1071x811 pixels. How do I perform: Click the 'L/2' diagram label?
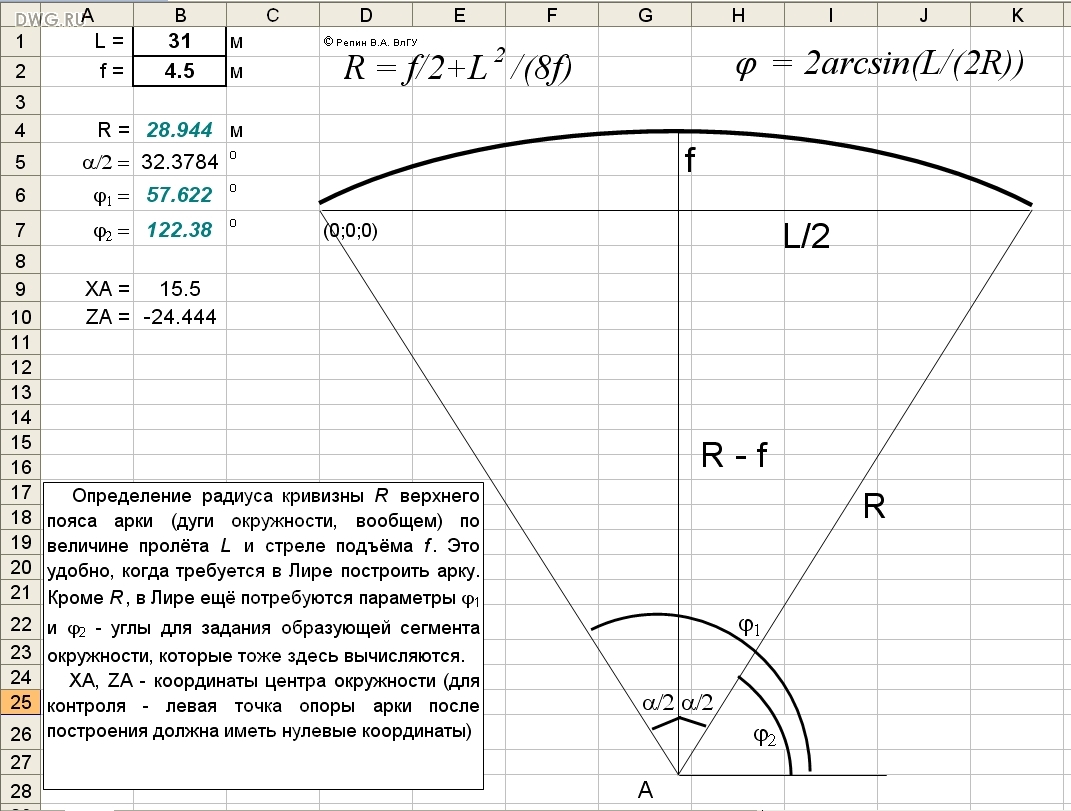point(806,236)
